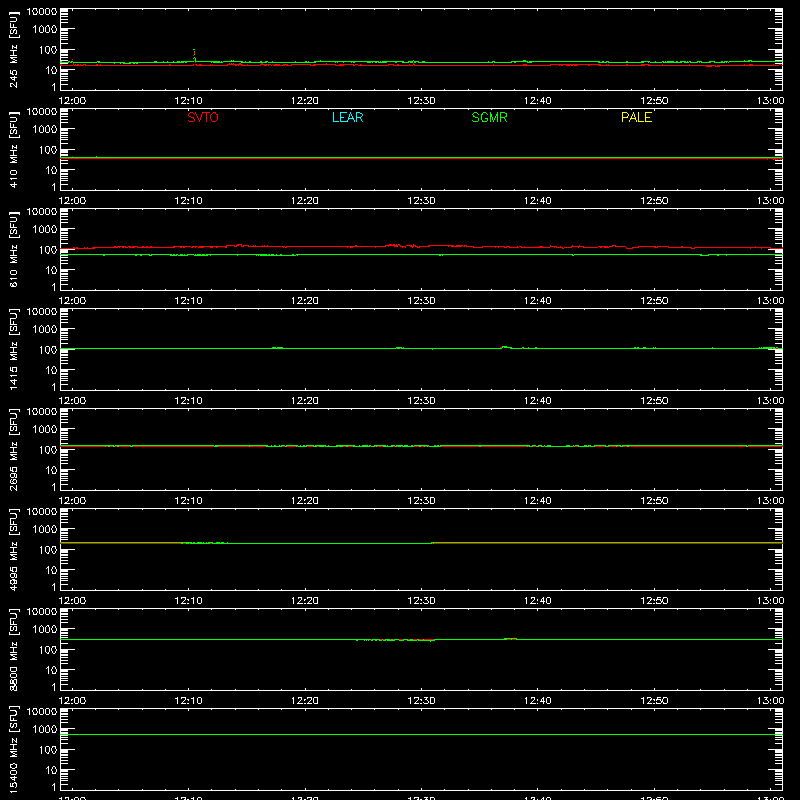Click 12:30 time label under 8800 MHz plot
800x800 pixels.
click(421, 701)
